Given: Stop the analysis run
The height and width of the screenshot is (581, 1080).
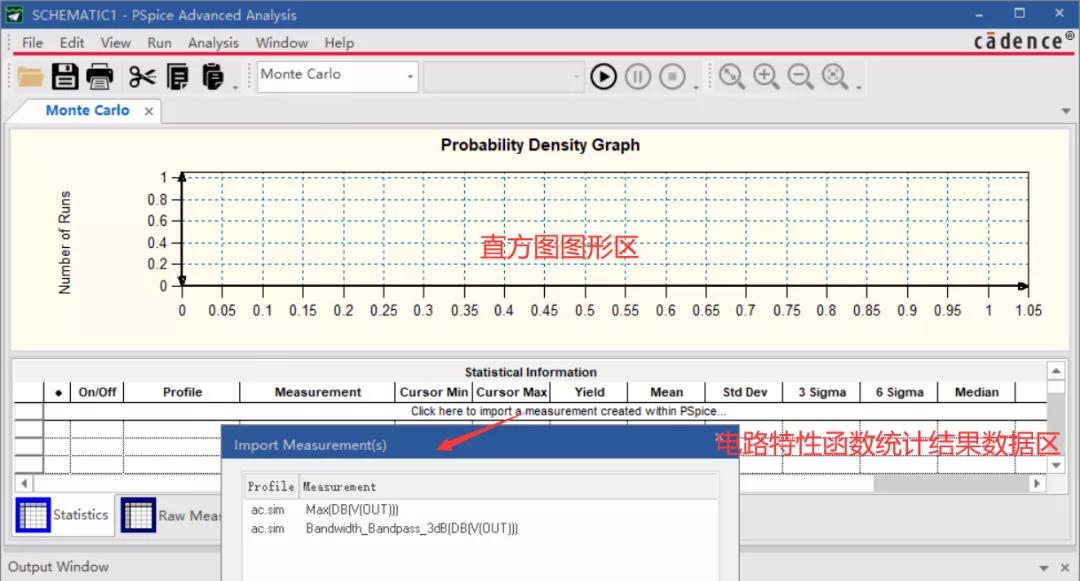Looking at the screenshot, I should pyautogui.click(x=672, y=76).
